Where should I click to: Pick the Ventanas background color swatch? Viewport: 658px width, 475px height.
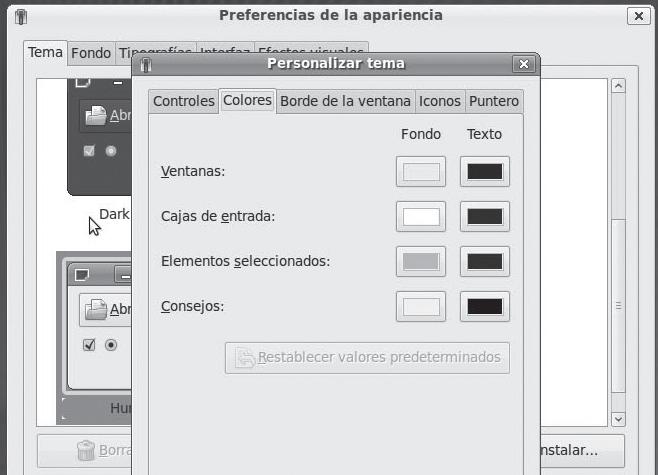click(421, 172)
